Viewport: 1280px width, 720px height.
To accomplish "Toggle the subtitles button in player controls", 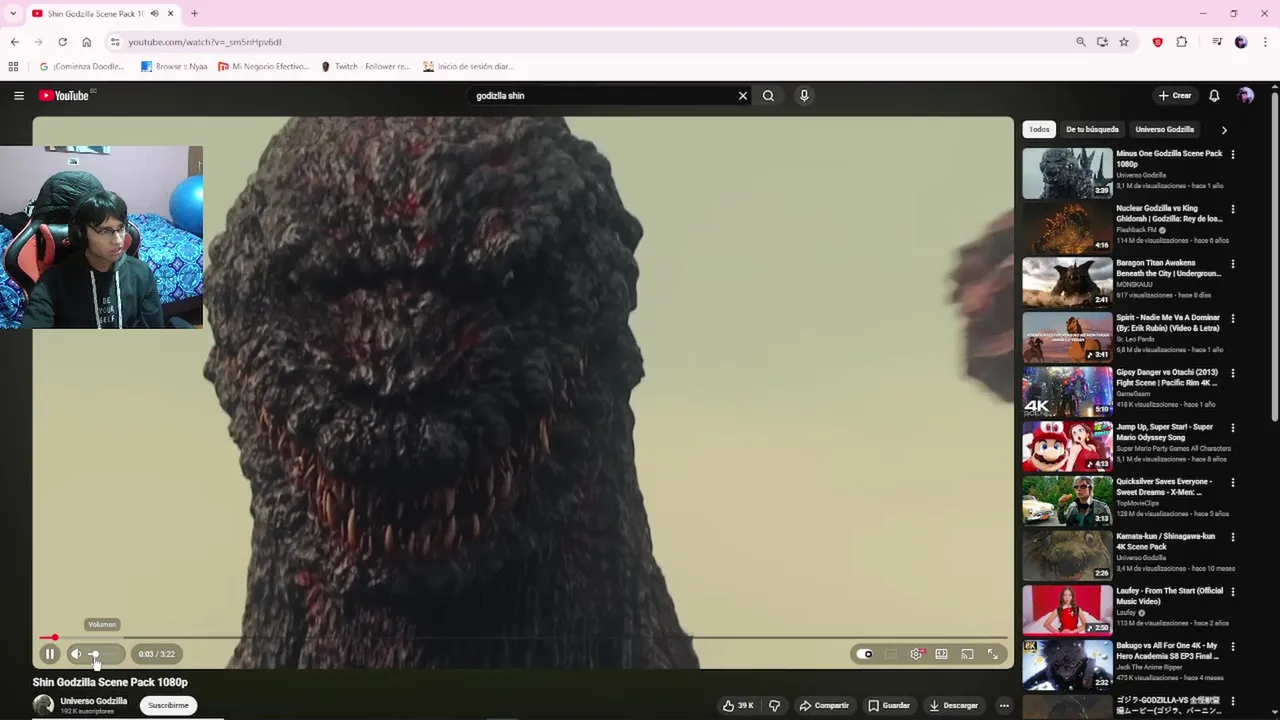I will tap(891, 654).
